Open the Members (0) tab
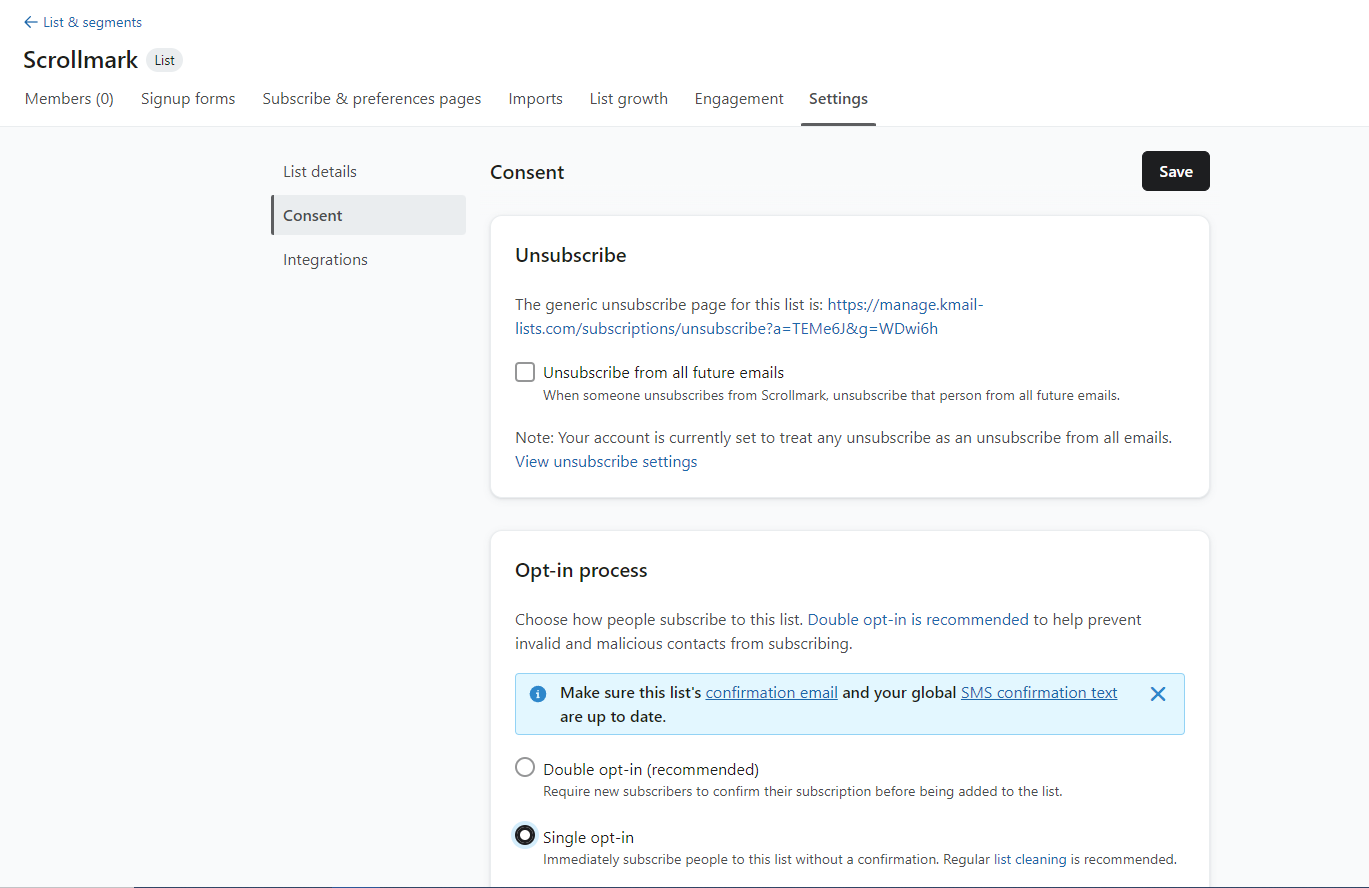The height and width of the screenshot is (888, 1369). tap(69, 99)
